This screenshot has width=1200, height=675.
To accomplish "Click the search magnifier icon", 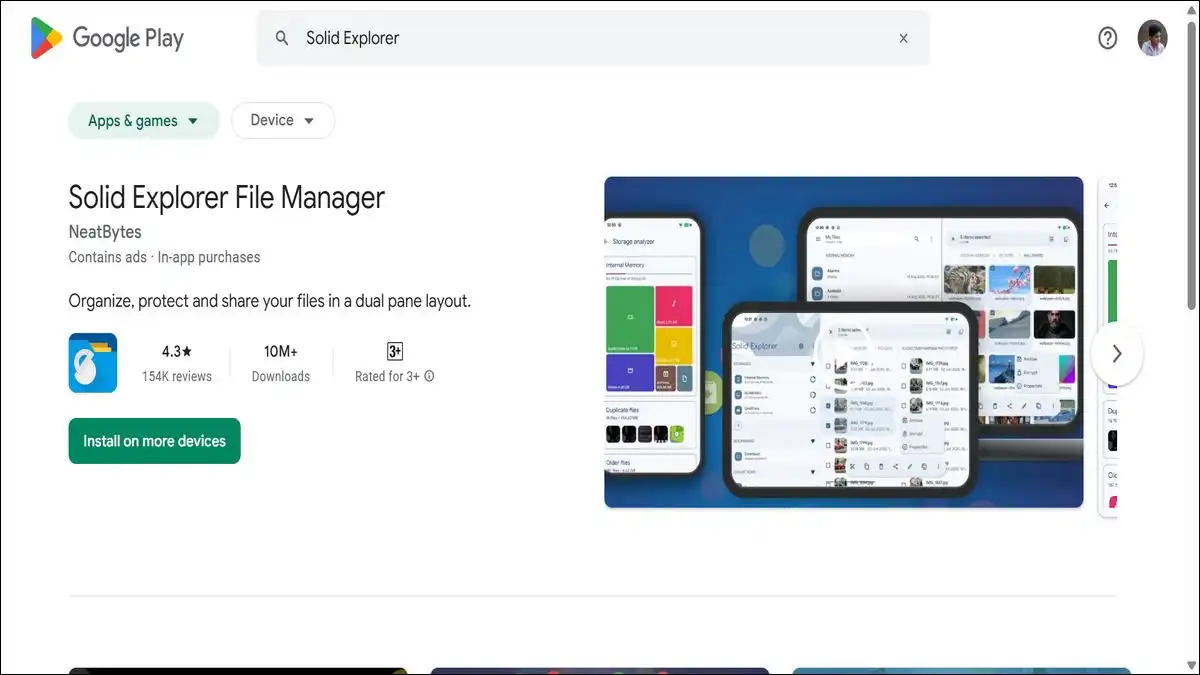I will pos(283,38).
